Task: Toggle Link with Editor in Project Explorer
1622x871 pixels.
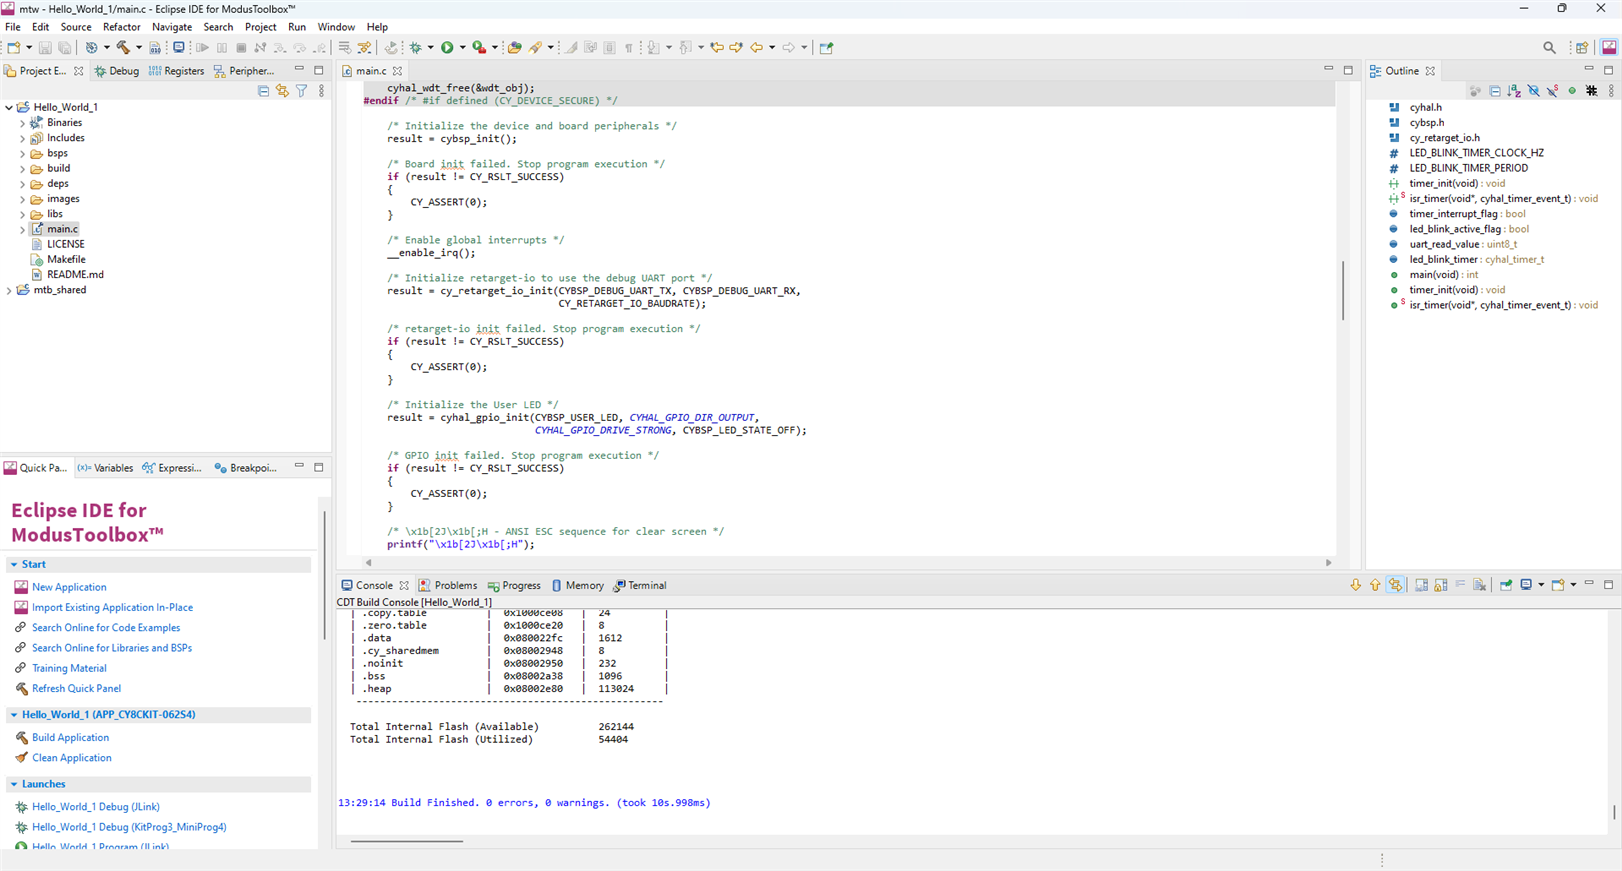Action: [x=282, y=90]
